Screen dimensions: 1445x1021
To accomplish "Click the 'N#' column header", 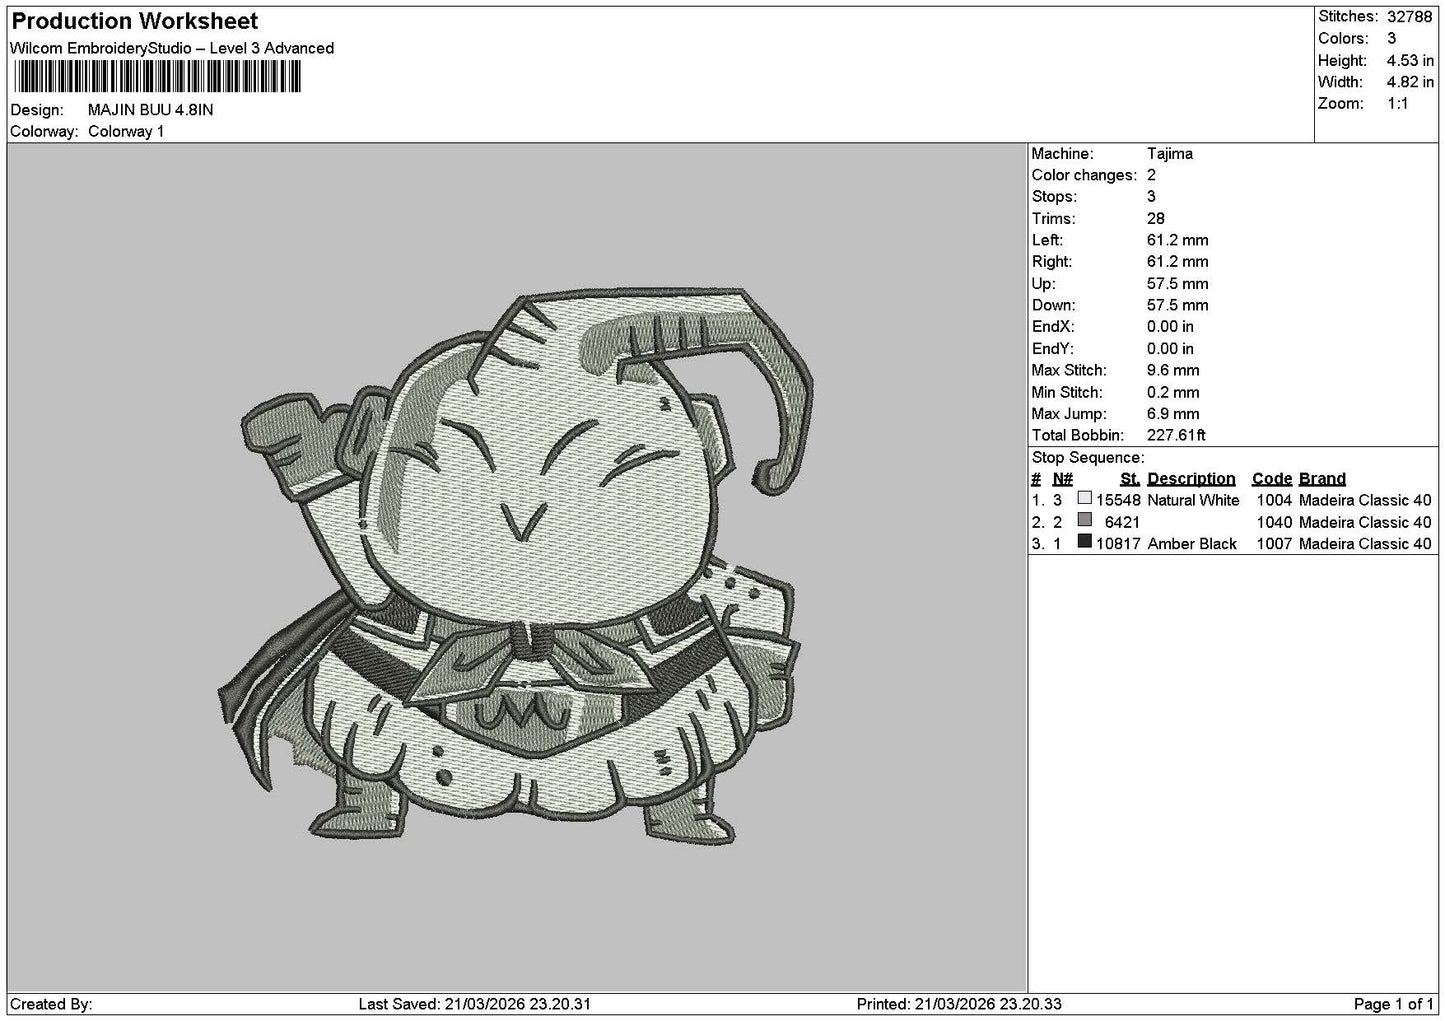I will (1062, 479).
